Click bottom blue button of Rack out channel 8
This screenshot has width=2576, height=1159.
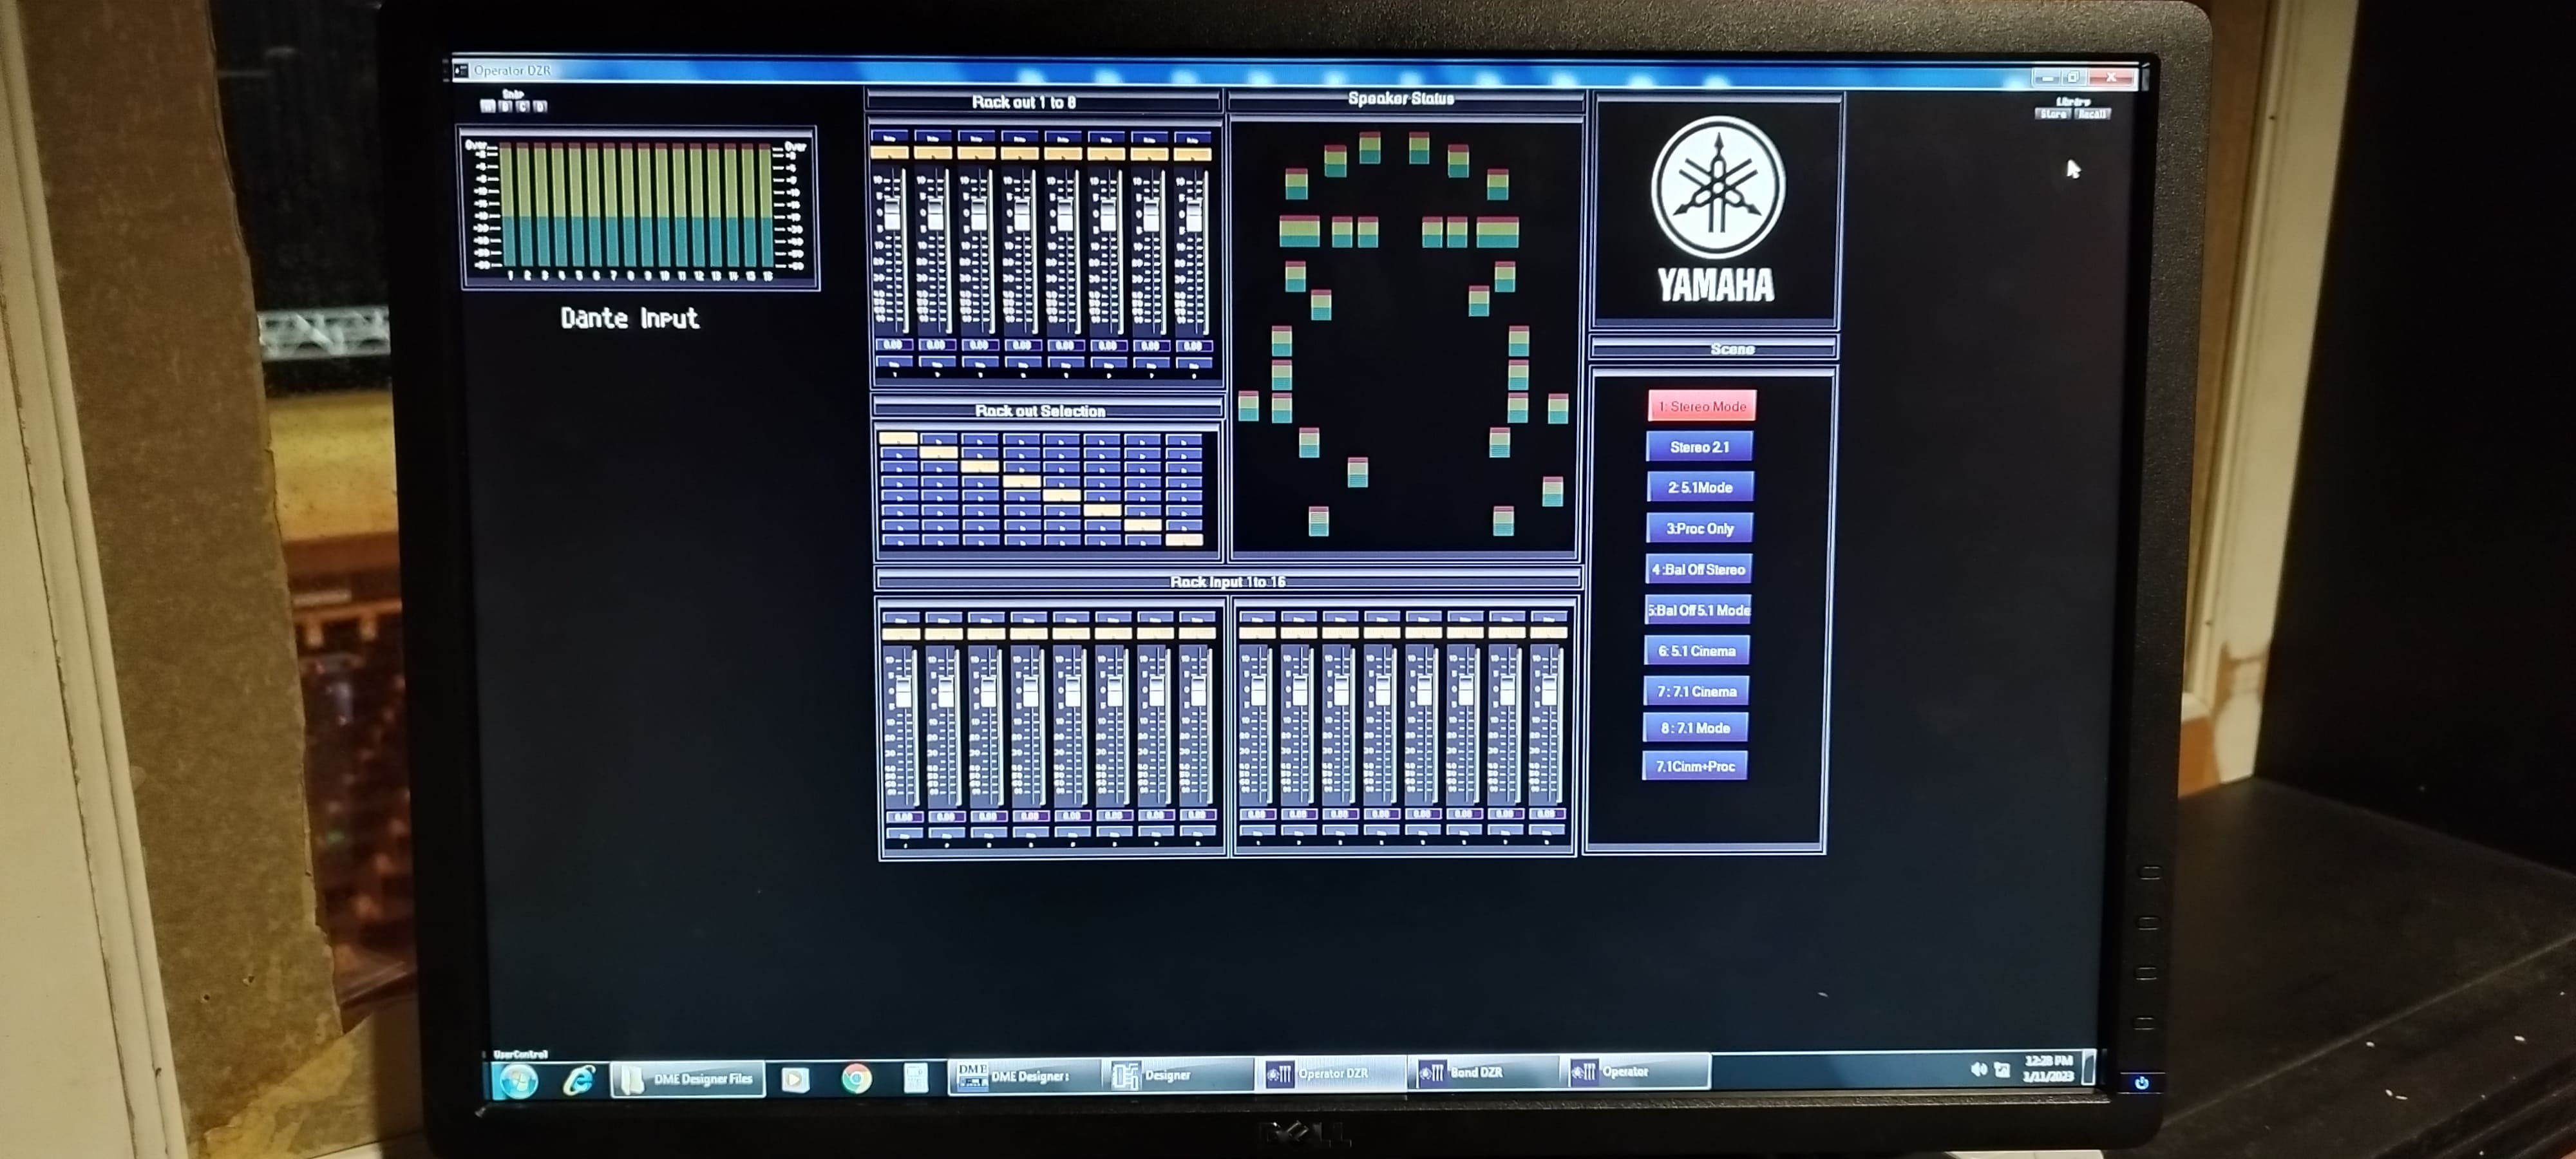pos(1194,362)
